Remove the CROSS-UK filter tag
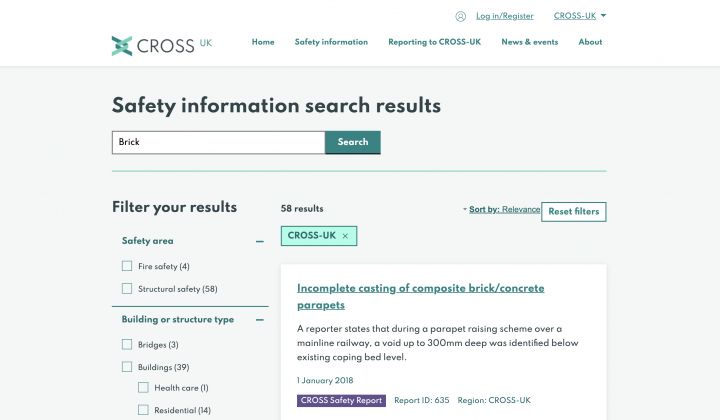Image resolution: width=720 pixels, height=420 pixels. pos(345,236)
